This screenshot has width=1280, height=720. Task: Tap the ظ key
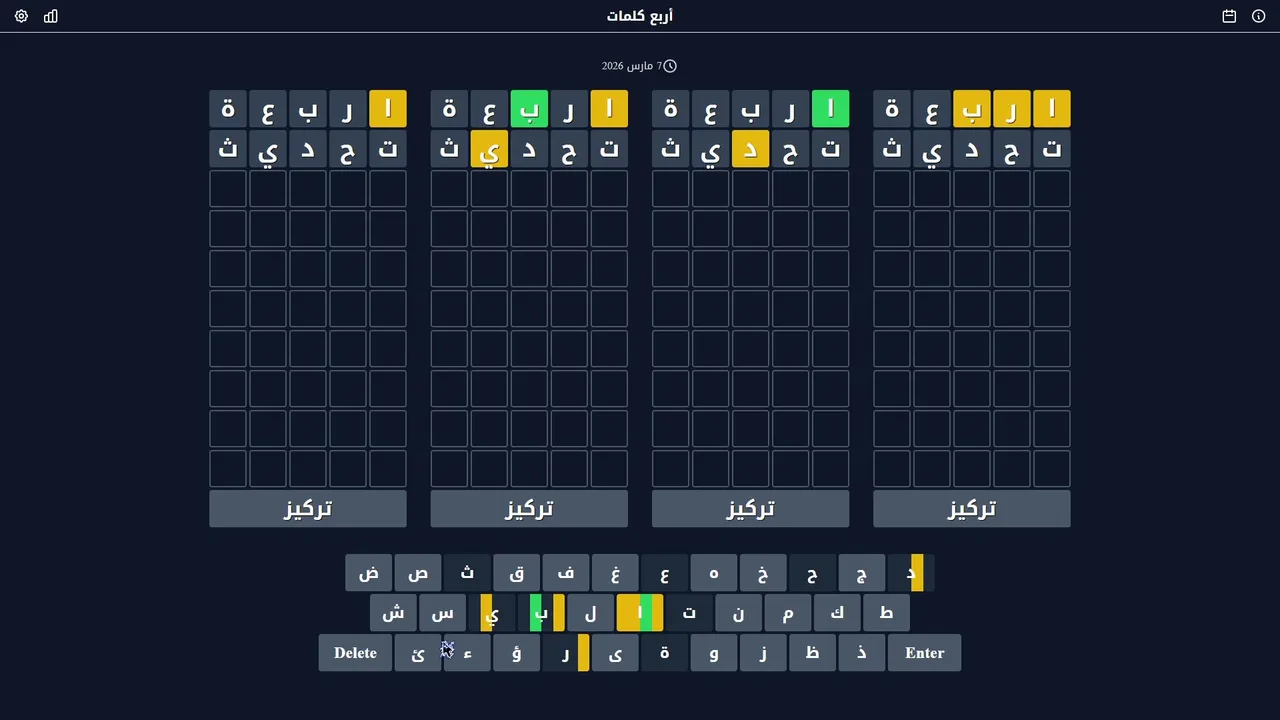tap(812, 653)
